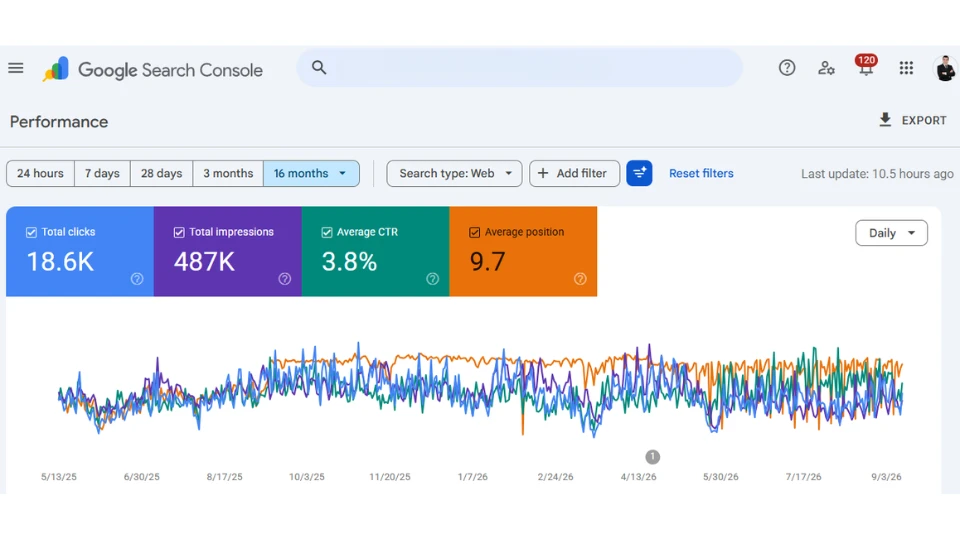The width and height of the screenshot is (960, 540).
Task: Click the 3.8% average CTR value
Action: coord(350,262)
